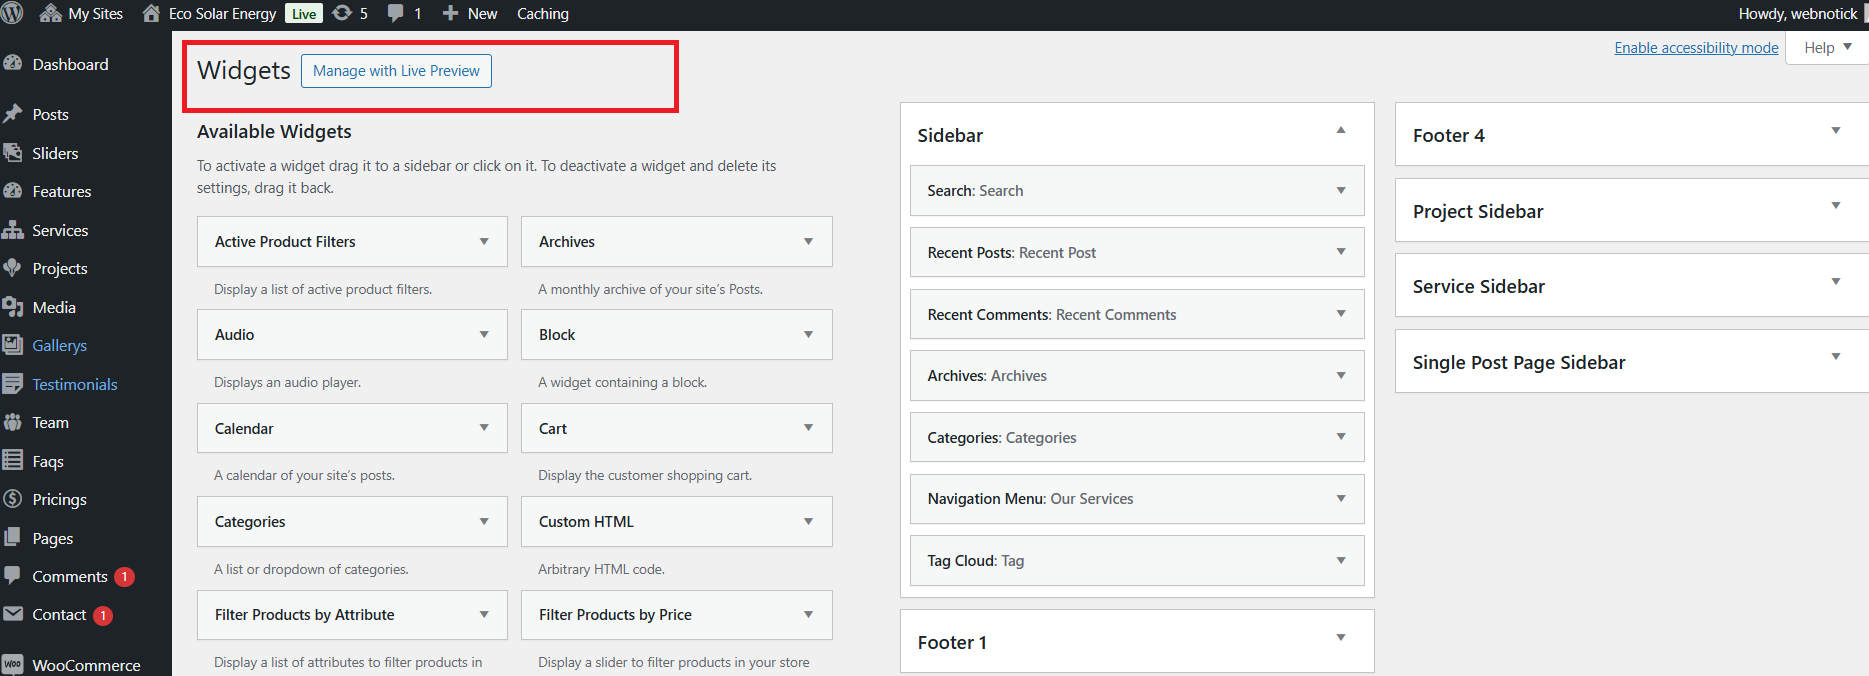
Task: Open the Help dropdown tab
Action: pyautogui.click(x=1827, y=47)
